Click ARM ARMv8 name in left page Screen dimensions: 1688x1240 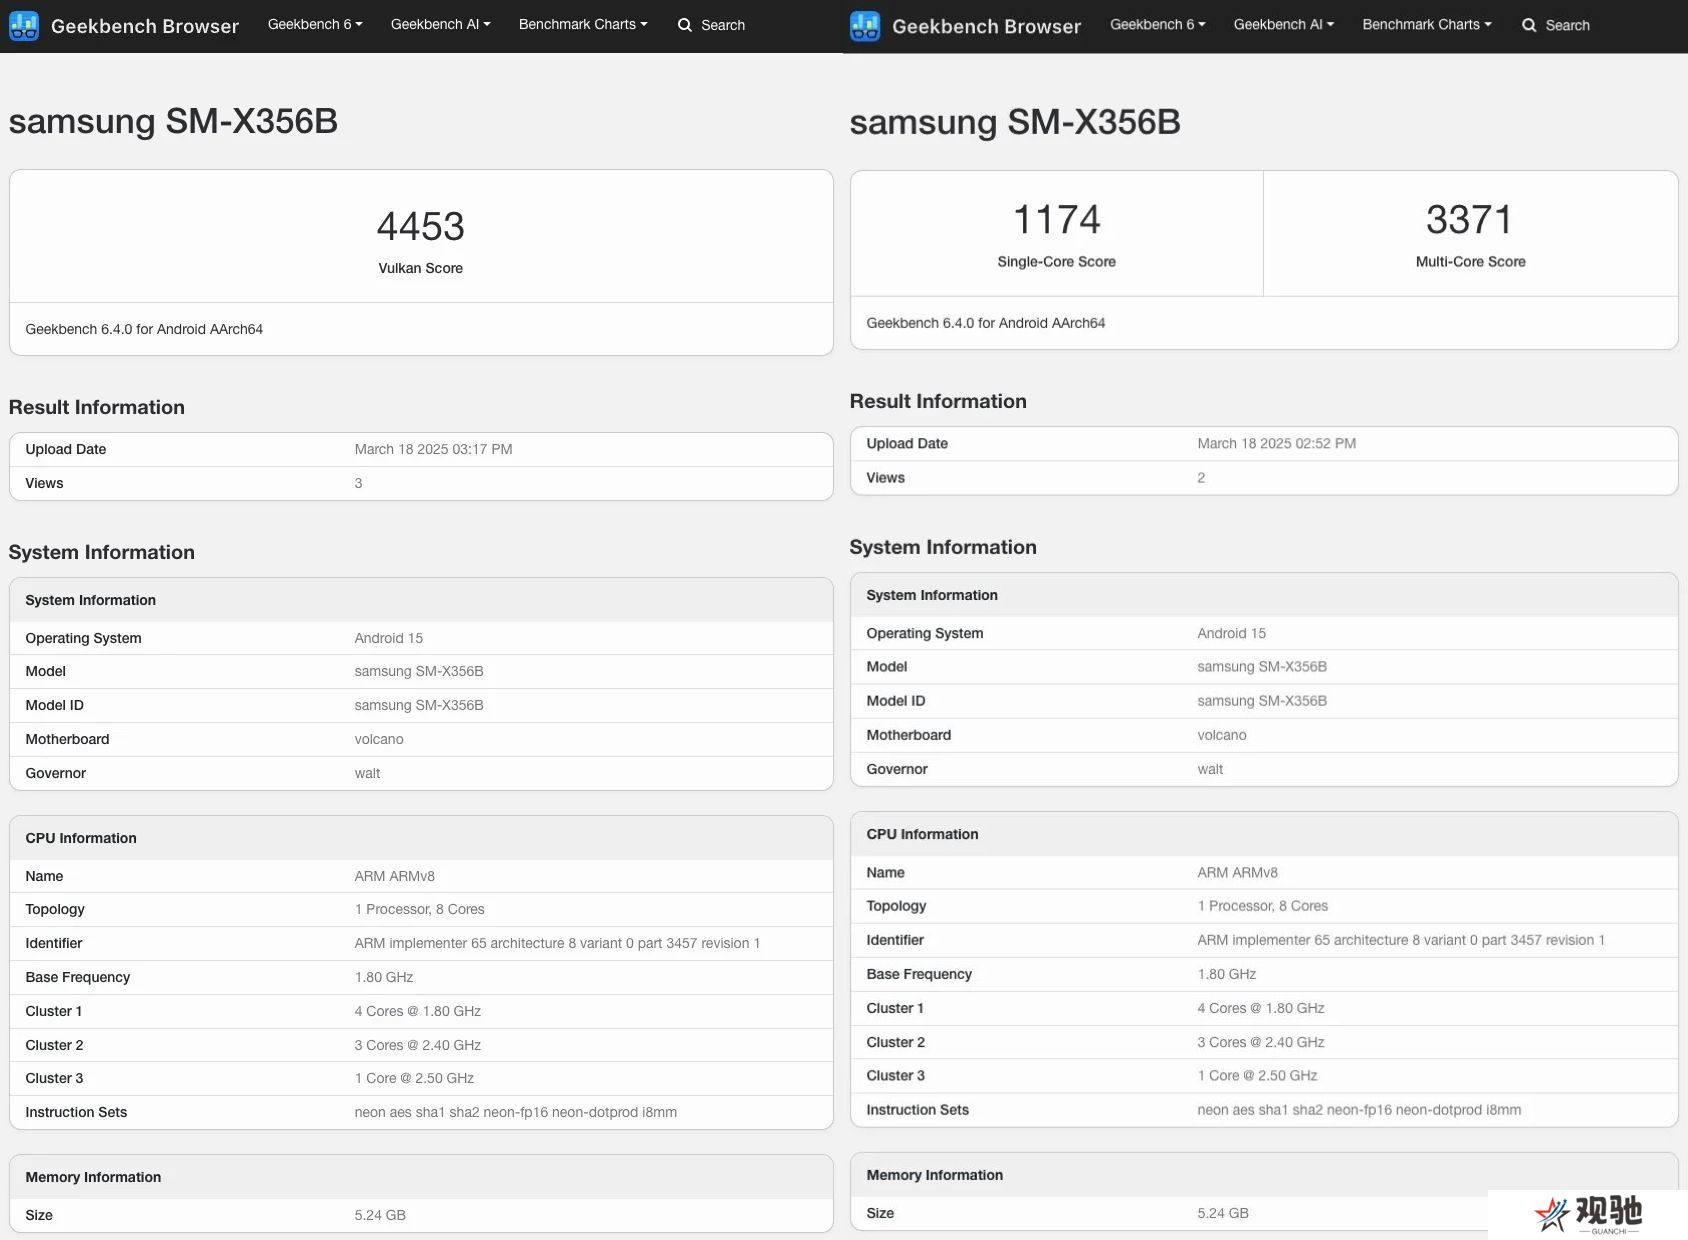(395, 876)
